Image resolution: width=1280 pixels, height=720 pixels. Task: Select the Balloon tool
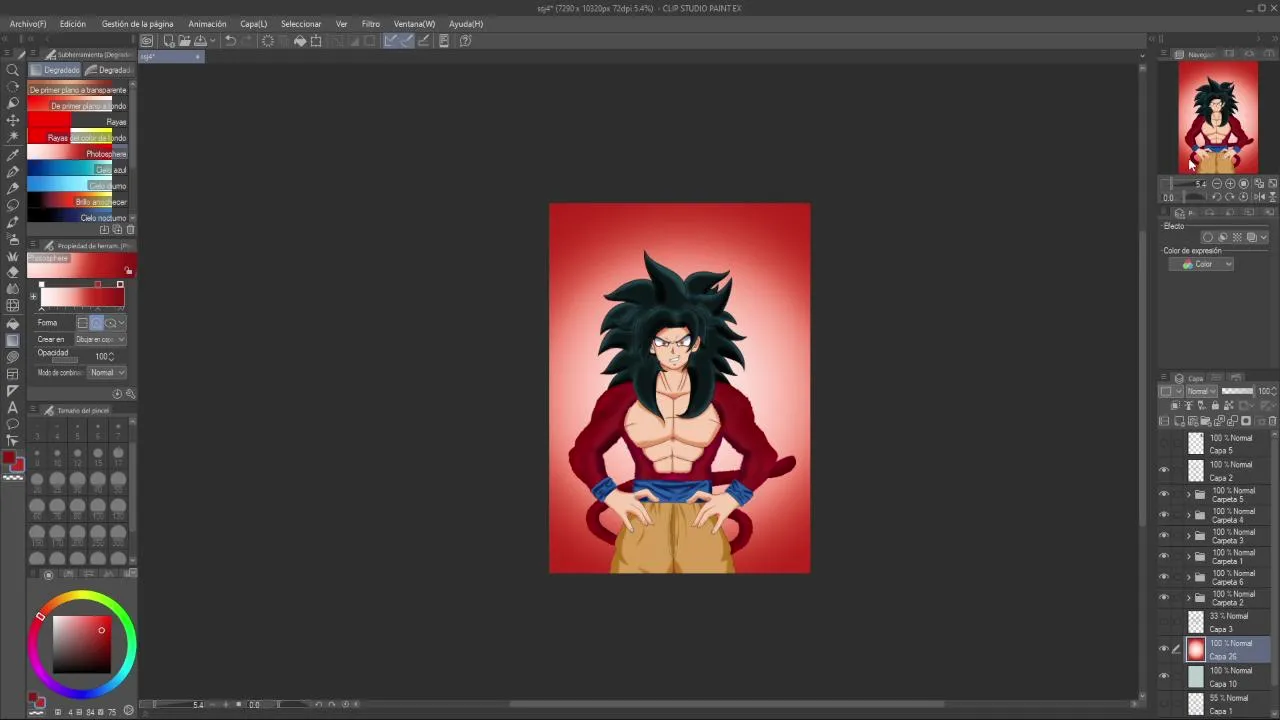(13, 424)
